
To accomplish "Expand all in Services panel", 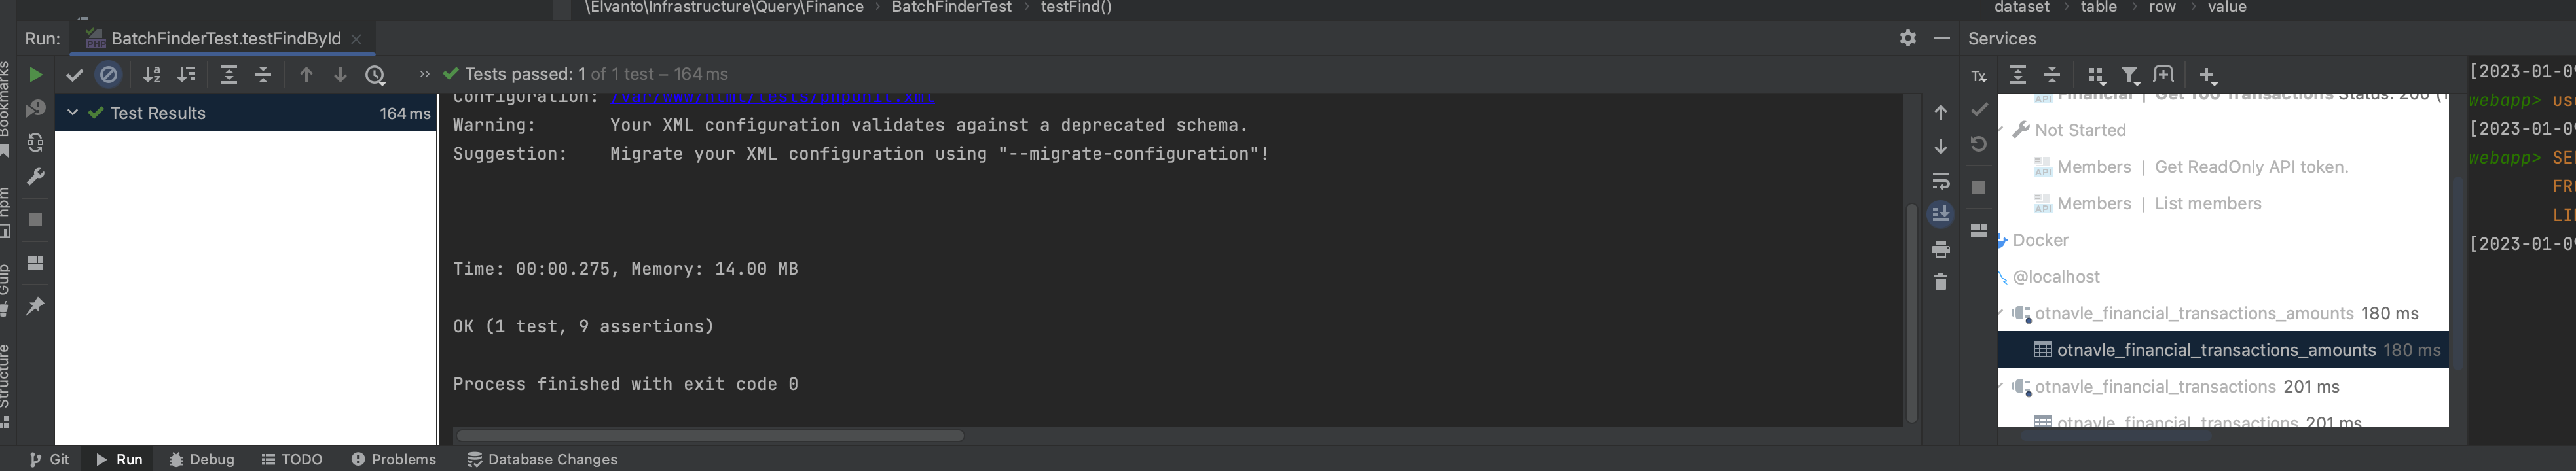I will (2018, 75).
